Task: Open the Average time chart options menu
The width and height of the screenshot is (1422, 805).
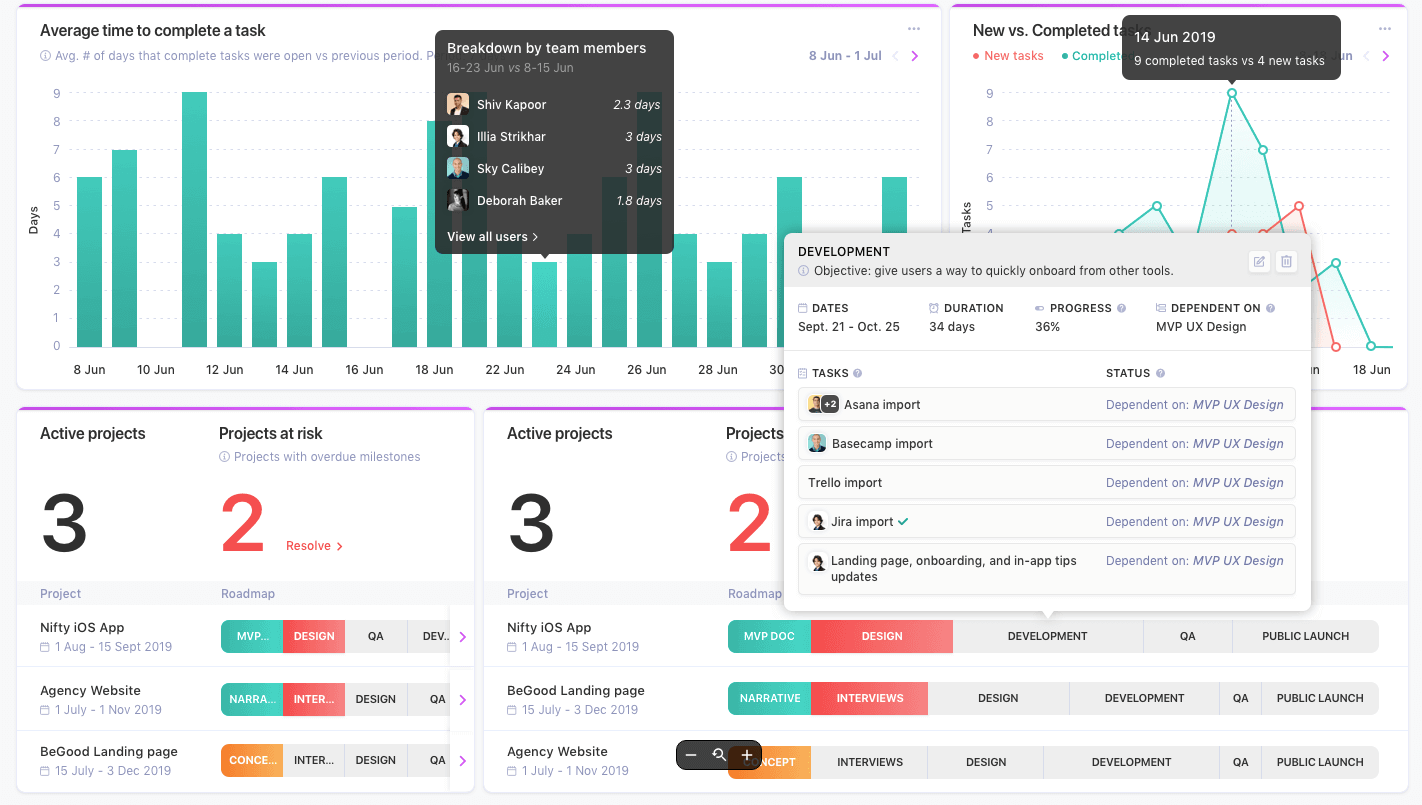Action: (x=913, y=29)
